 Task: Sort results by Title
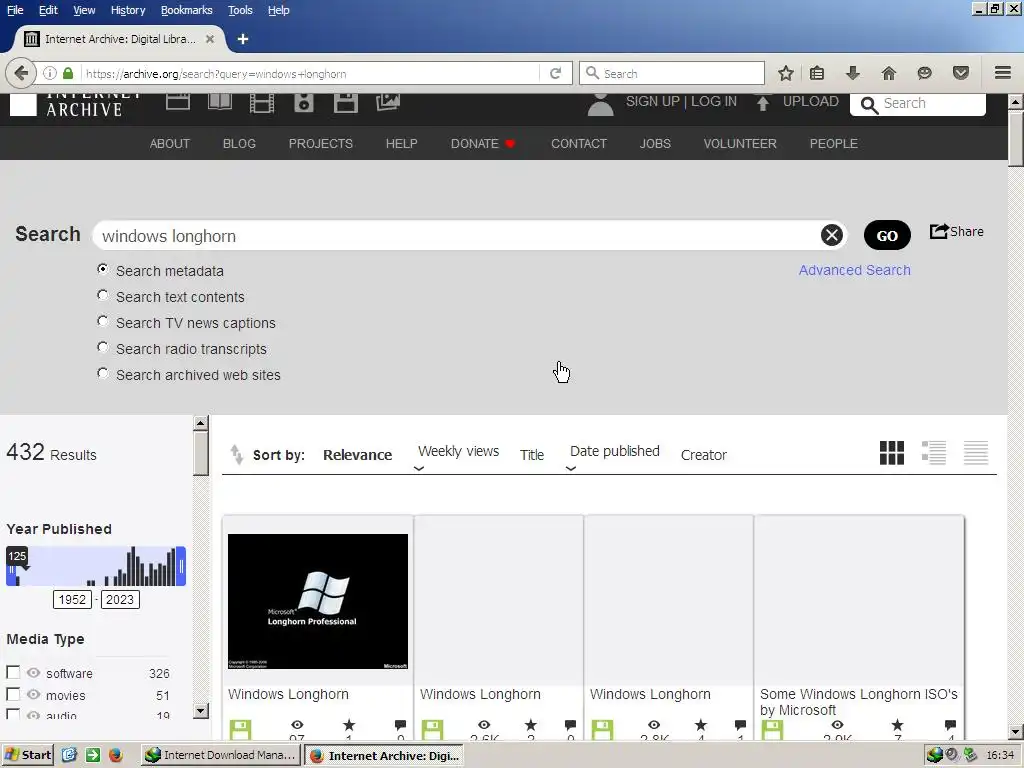tap(532, 455)
